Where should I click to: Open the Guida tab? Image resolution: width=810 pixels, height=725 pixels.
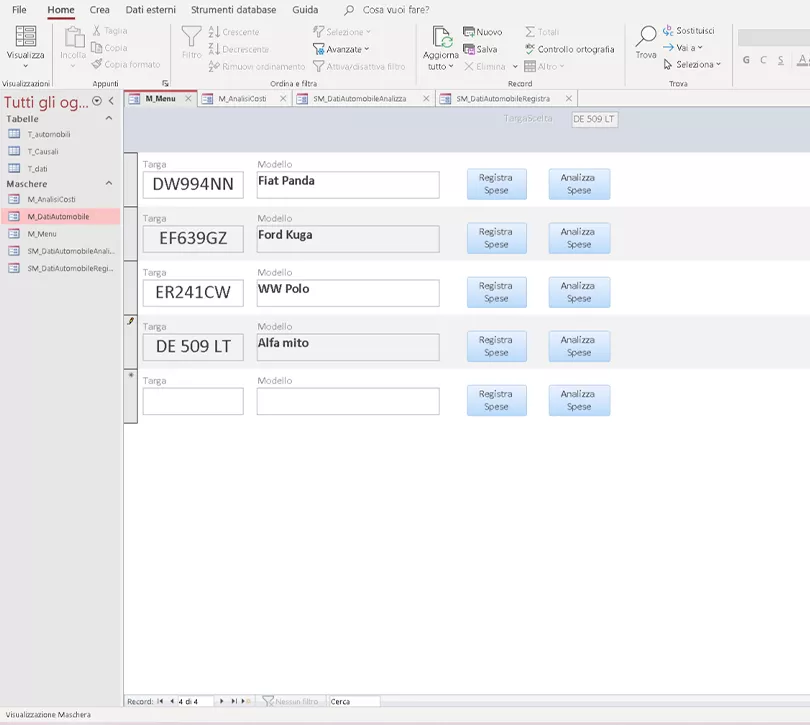(305, 10)
